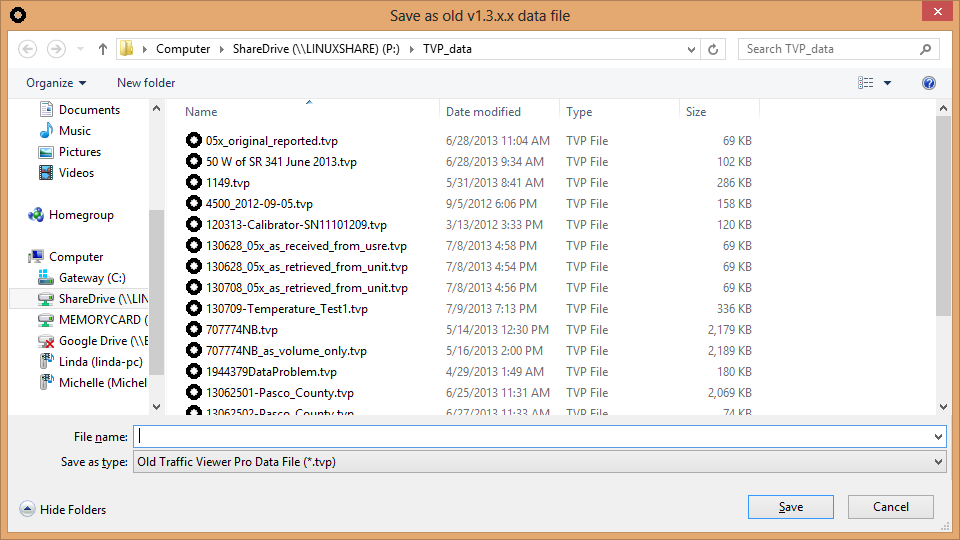
Task: Open the Organize dropdown menu
Action: click(56, 83)
